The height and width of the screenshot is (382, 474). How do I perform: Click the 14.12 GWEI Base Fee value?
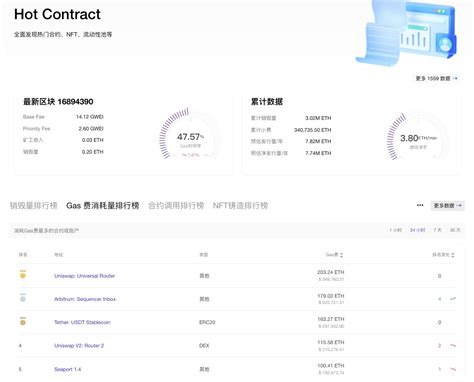(x=90, y=117)
